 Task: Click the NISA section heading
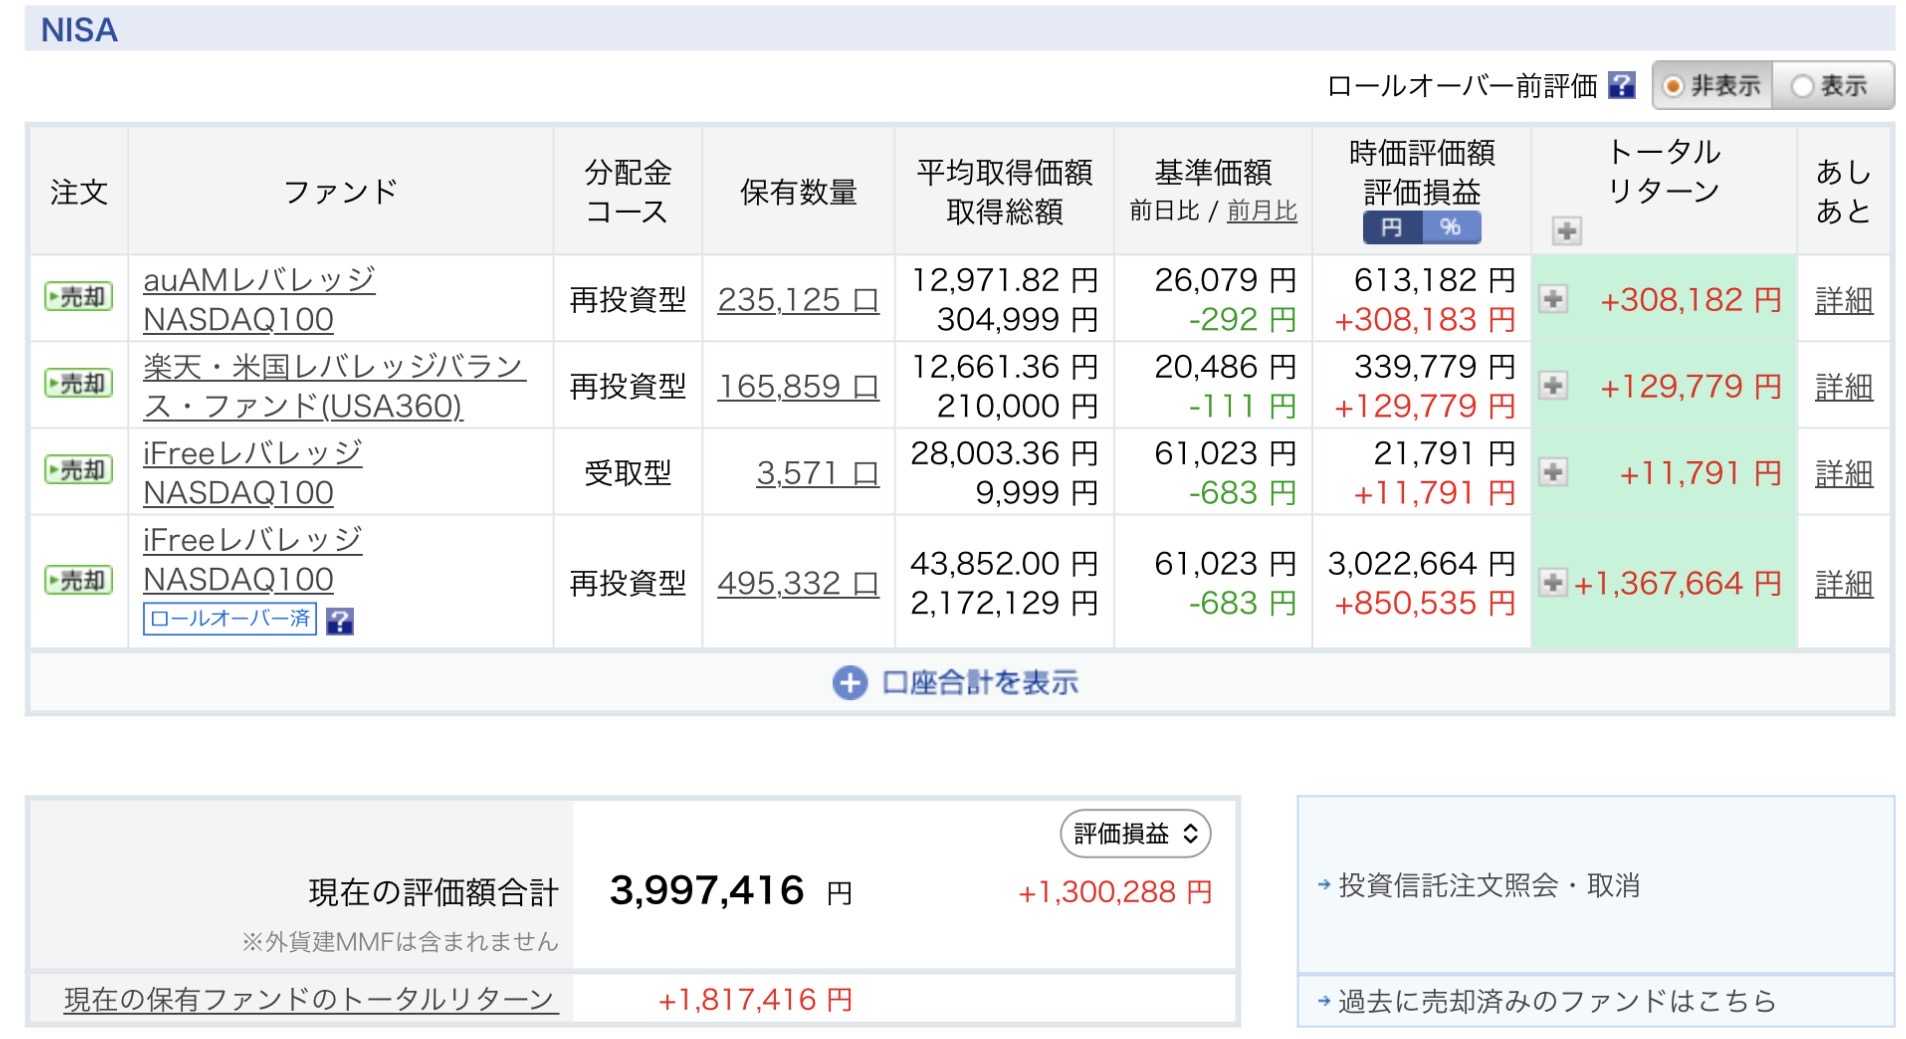(x=79, y=30)
